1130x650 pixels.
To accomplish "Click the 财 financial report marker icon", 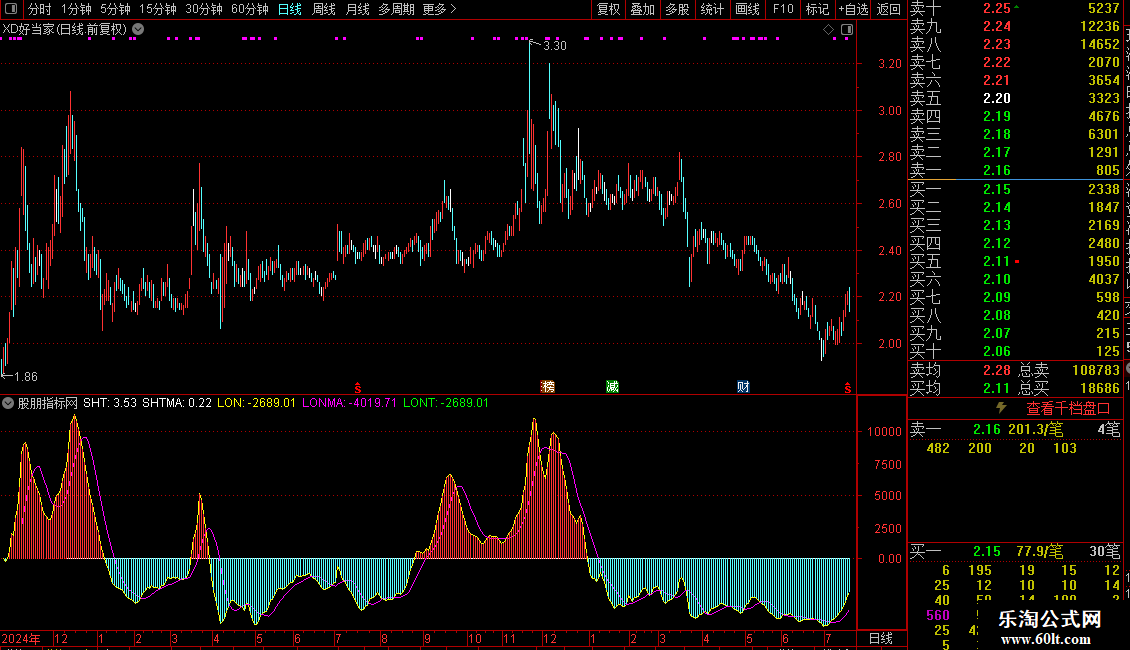I will pos(743,387).
